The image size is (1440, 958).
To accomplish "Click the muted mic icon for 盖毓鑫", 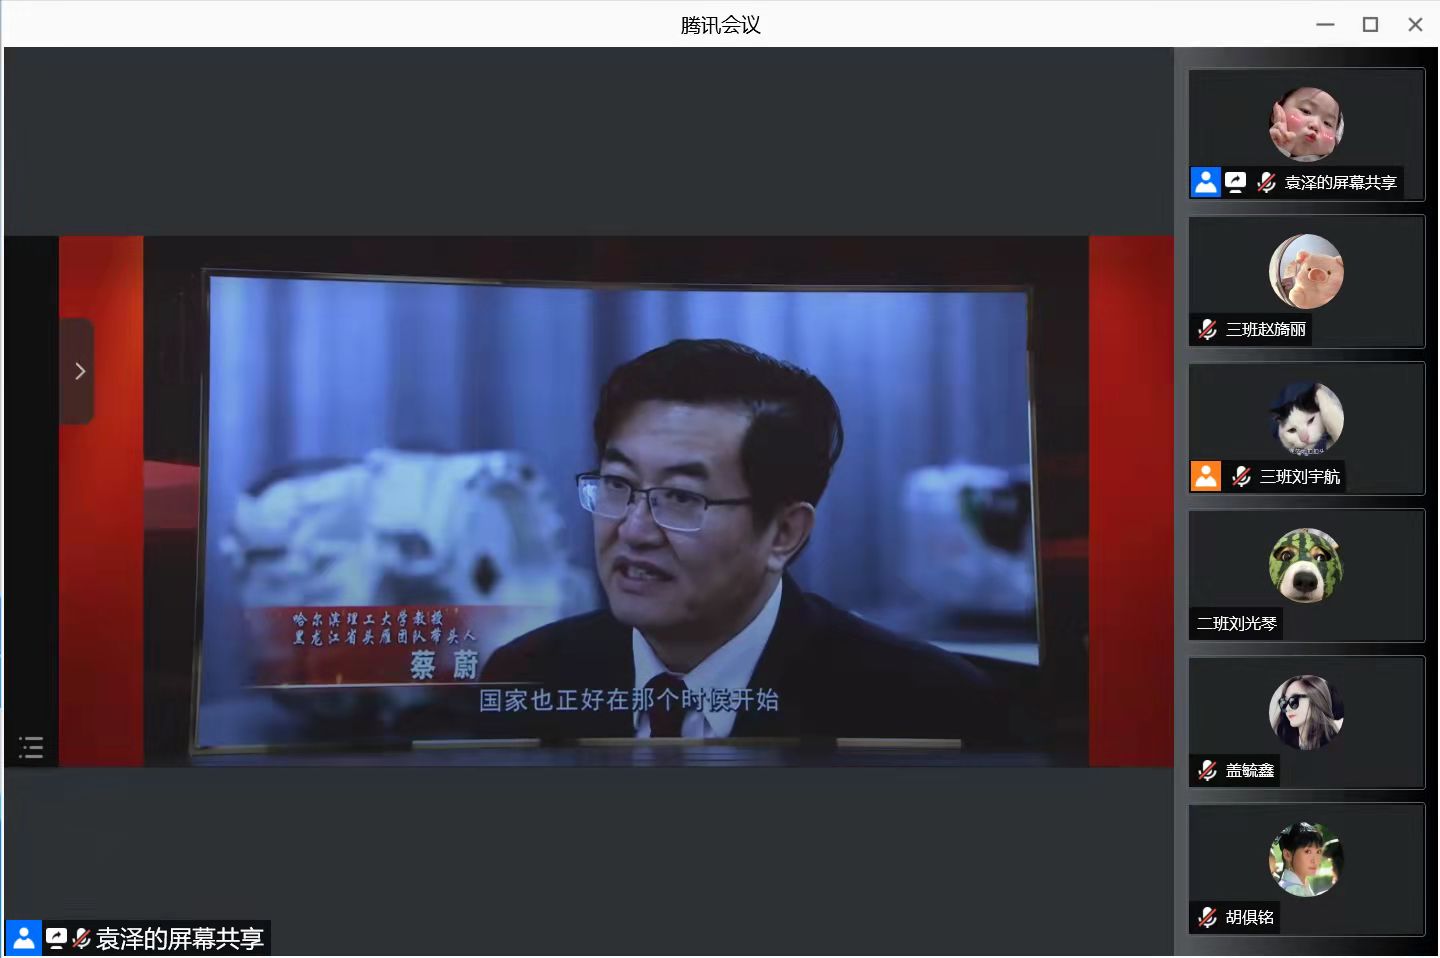I will tap(1208, 770).
